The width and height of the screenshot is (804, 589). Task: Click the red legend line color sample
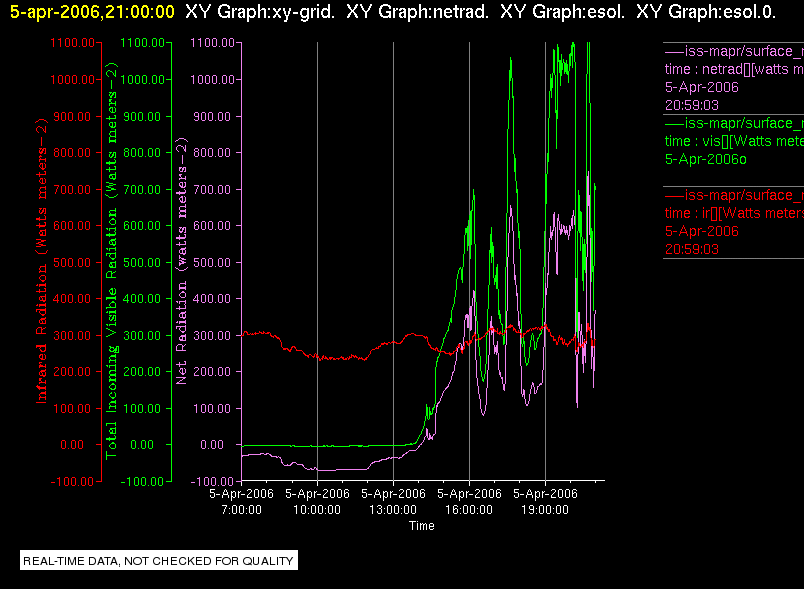(674, 195)
